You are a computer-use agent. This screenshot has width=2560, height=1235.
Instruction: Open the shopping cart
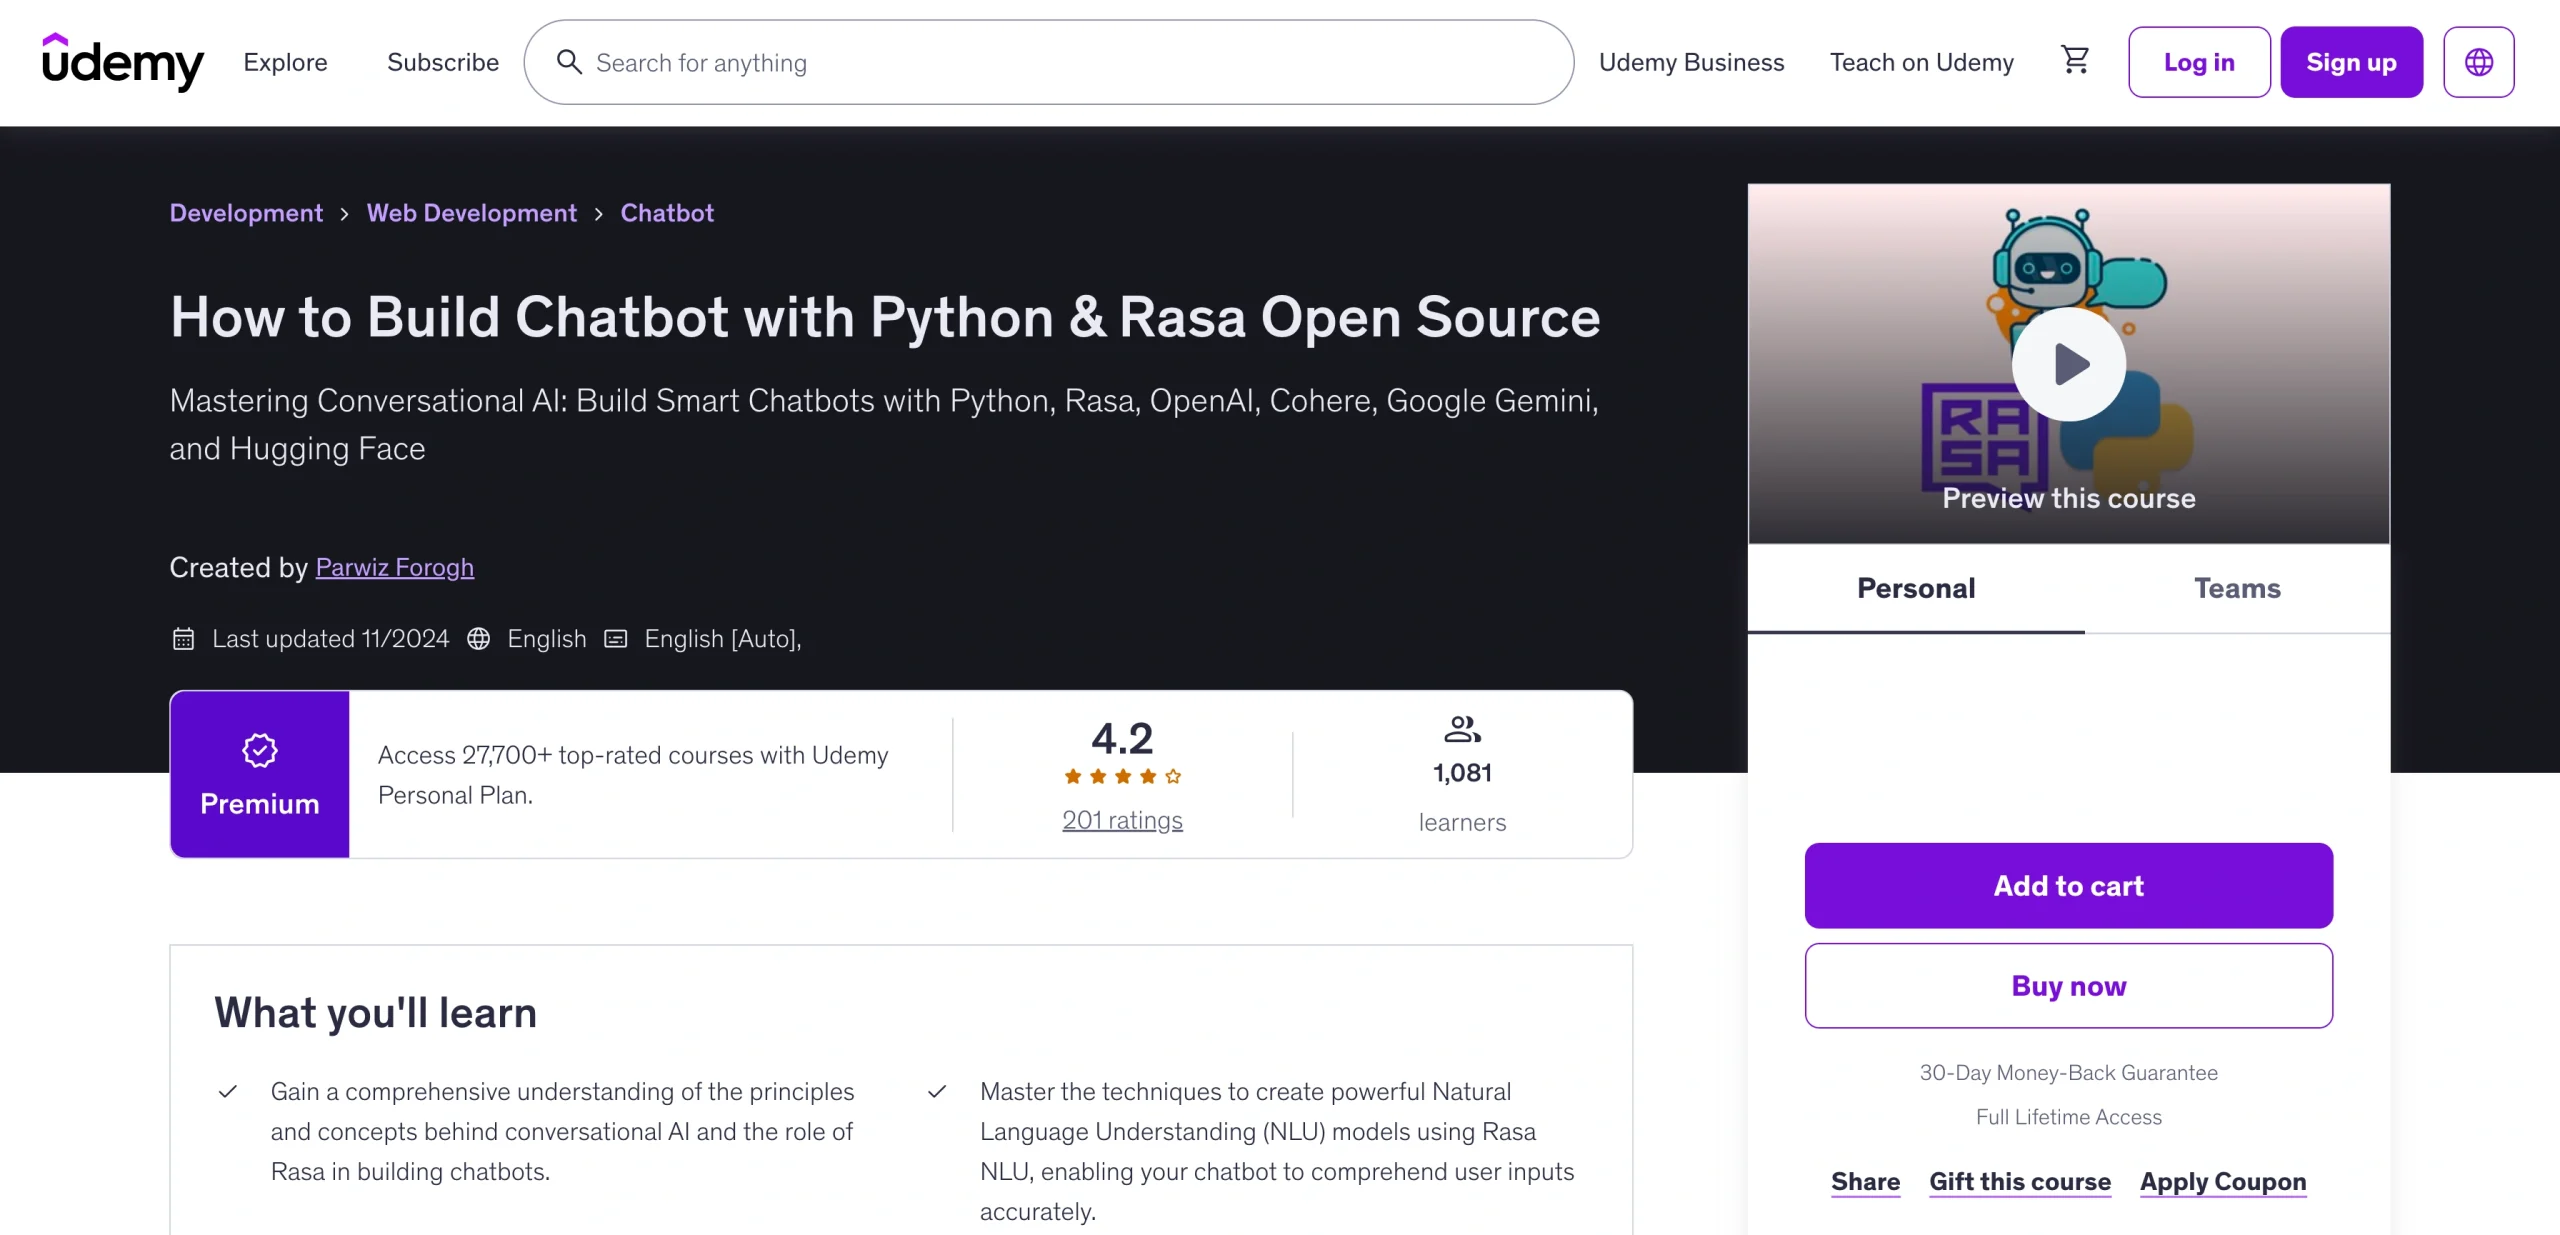coord(2076,61)
